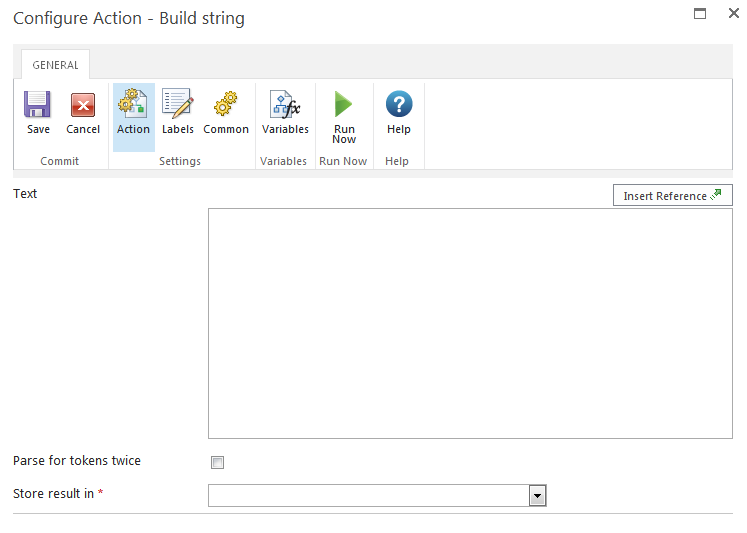Click the Common button label
The width and height of the screenshot is (747, 533).
coord(226,129)
